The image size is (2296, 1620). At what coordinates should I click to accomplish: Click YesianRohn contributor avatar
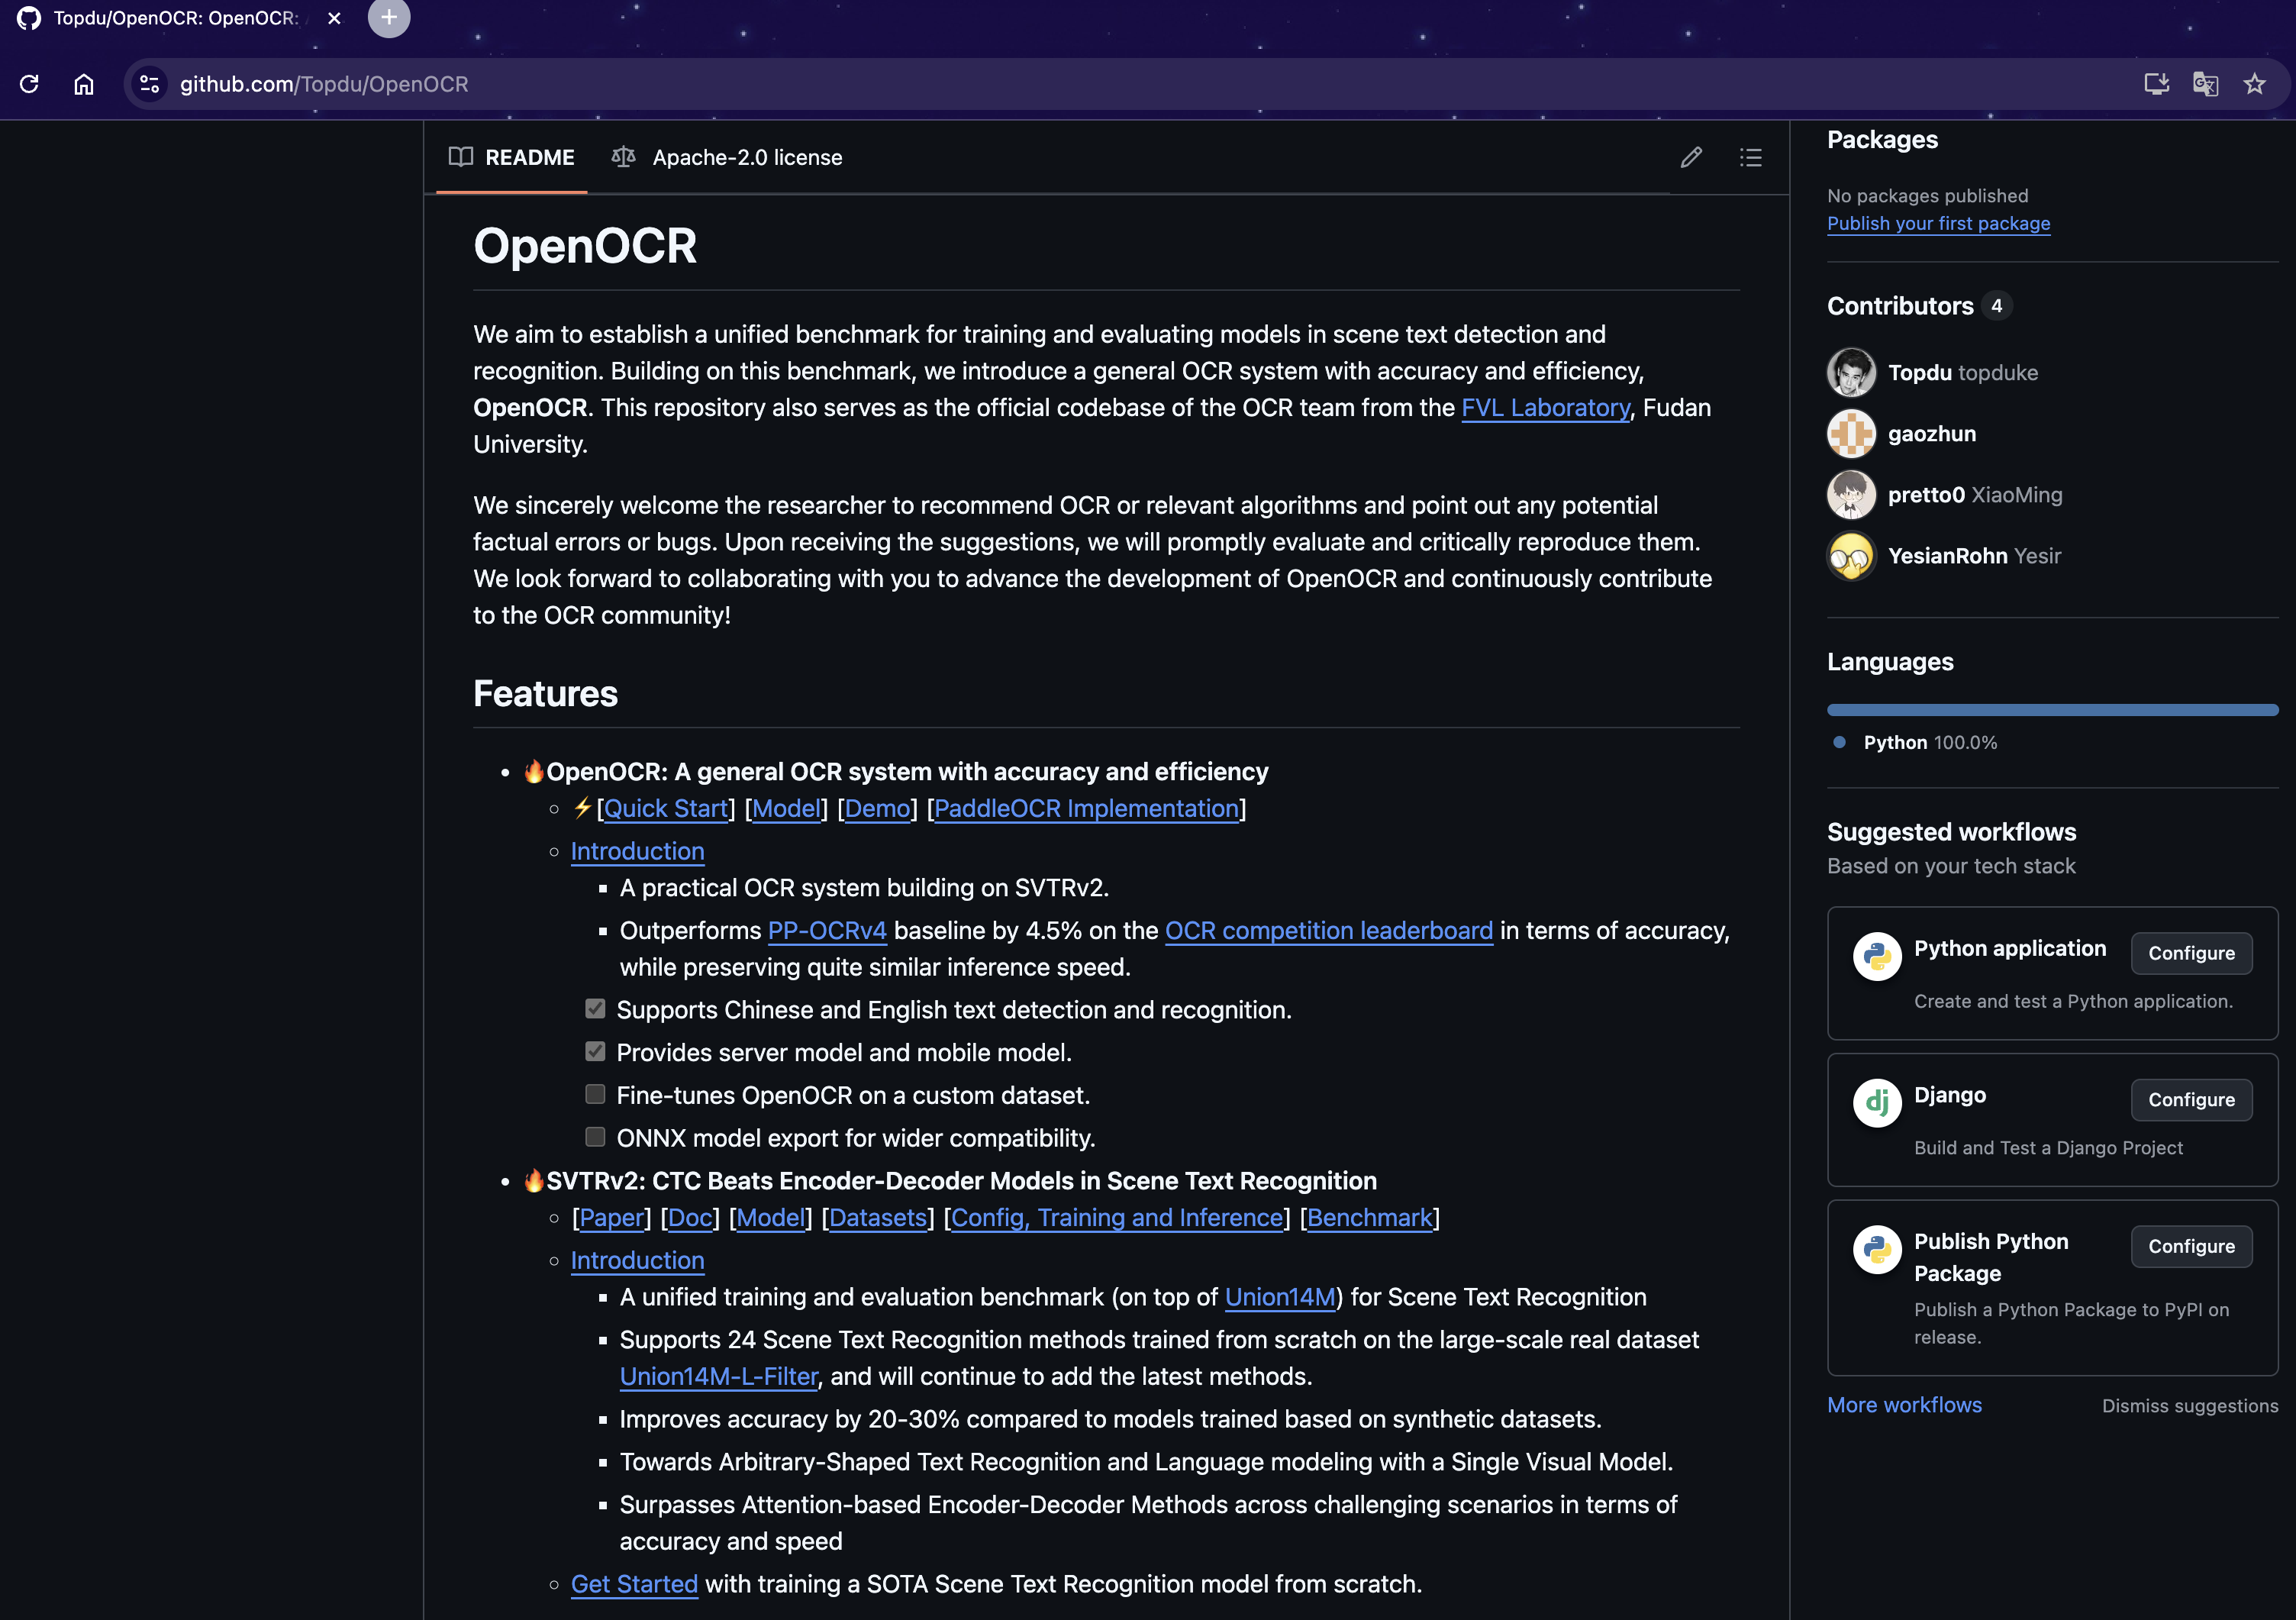(1851, 555)
